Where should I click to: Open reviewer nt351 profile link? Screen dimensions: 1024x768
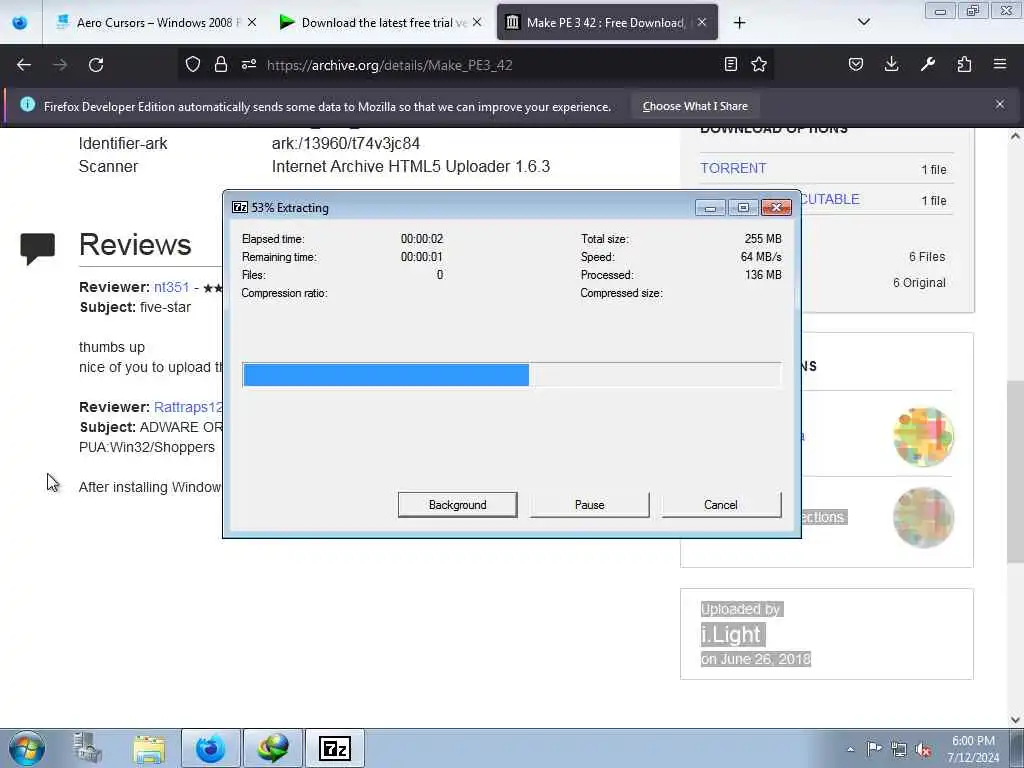[171, 287]
